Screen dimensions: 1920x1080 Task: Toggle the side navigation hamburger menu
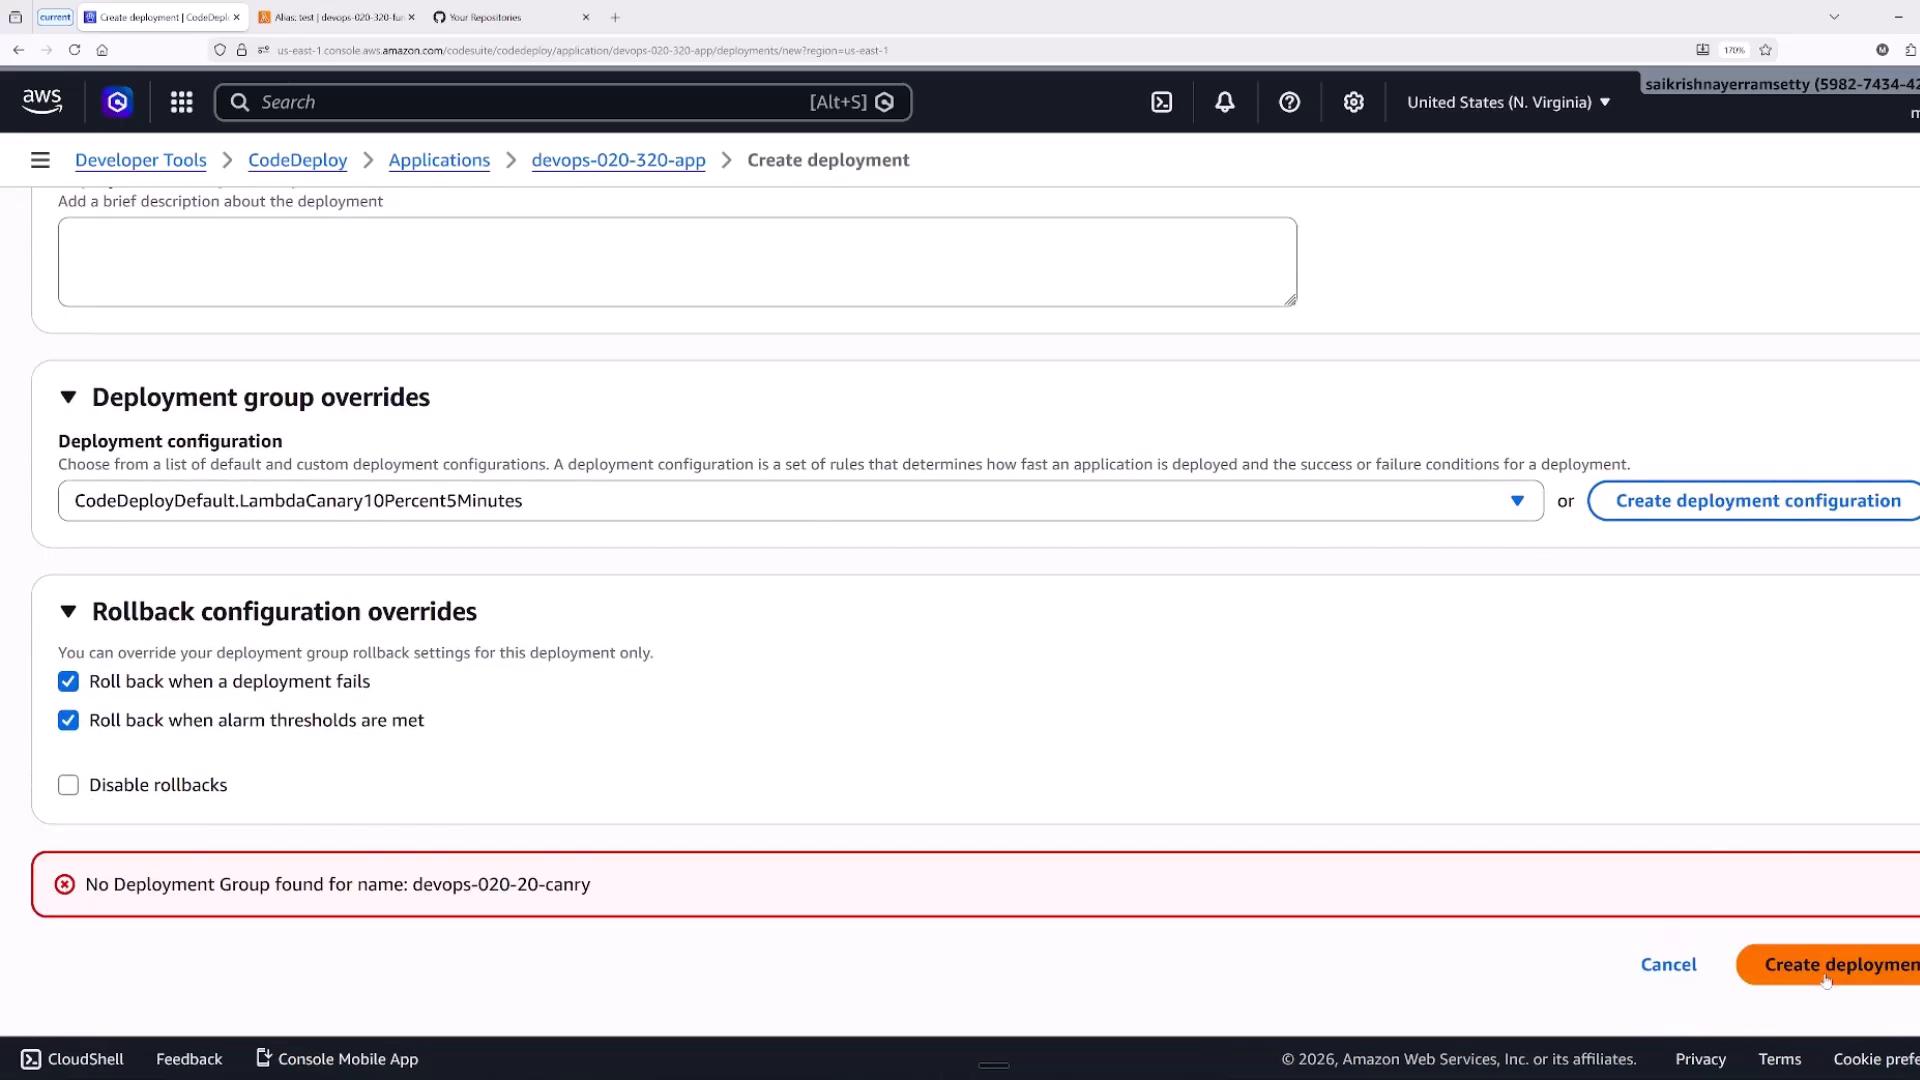click(40, 160)
